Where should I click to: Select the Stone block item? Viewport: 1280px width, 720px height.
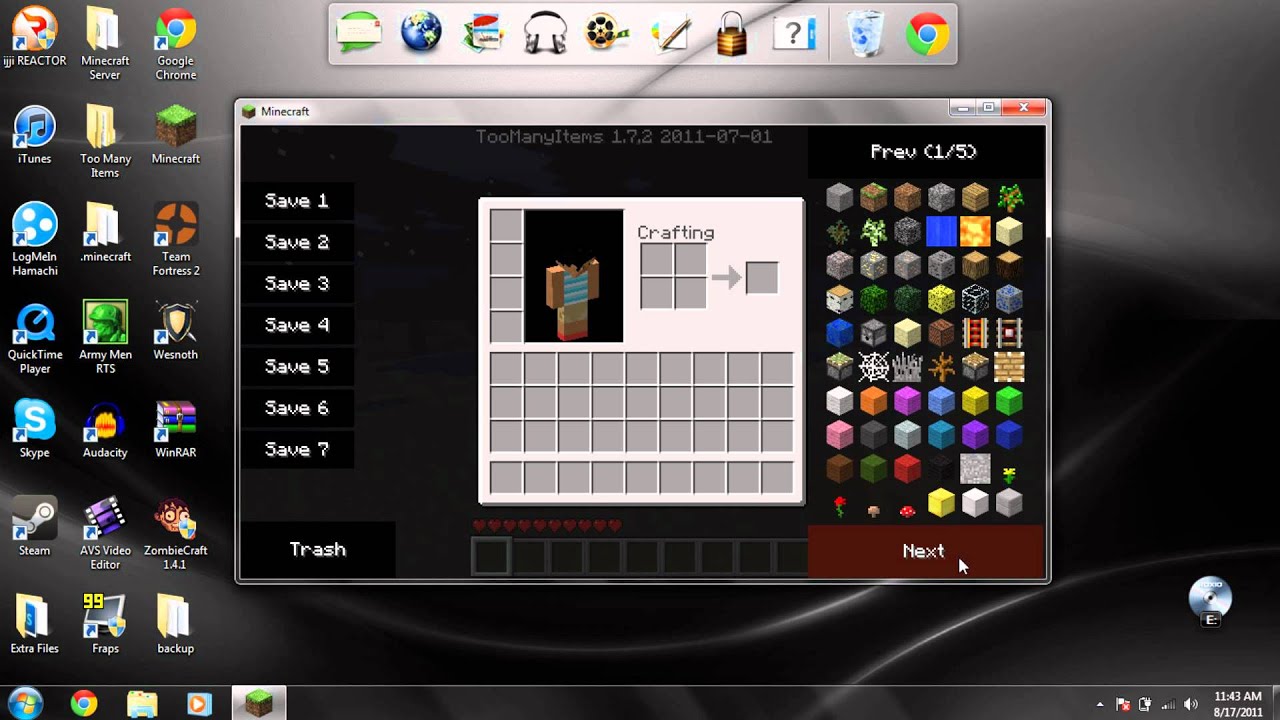(x=839, y=197)
